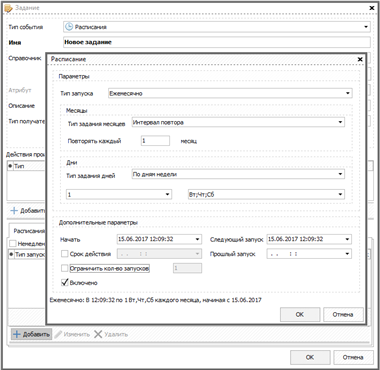Confirm schedule with OK in Расписание dialog
This screenshot has width=380, height=370.
[x=300, y=314]
